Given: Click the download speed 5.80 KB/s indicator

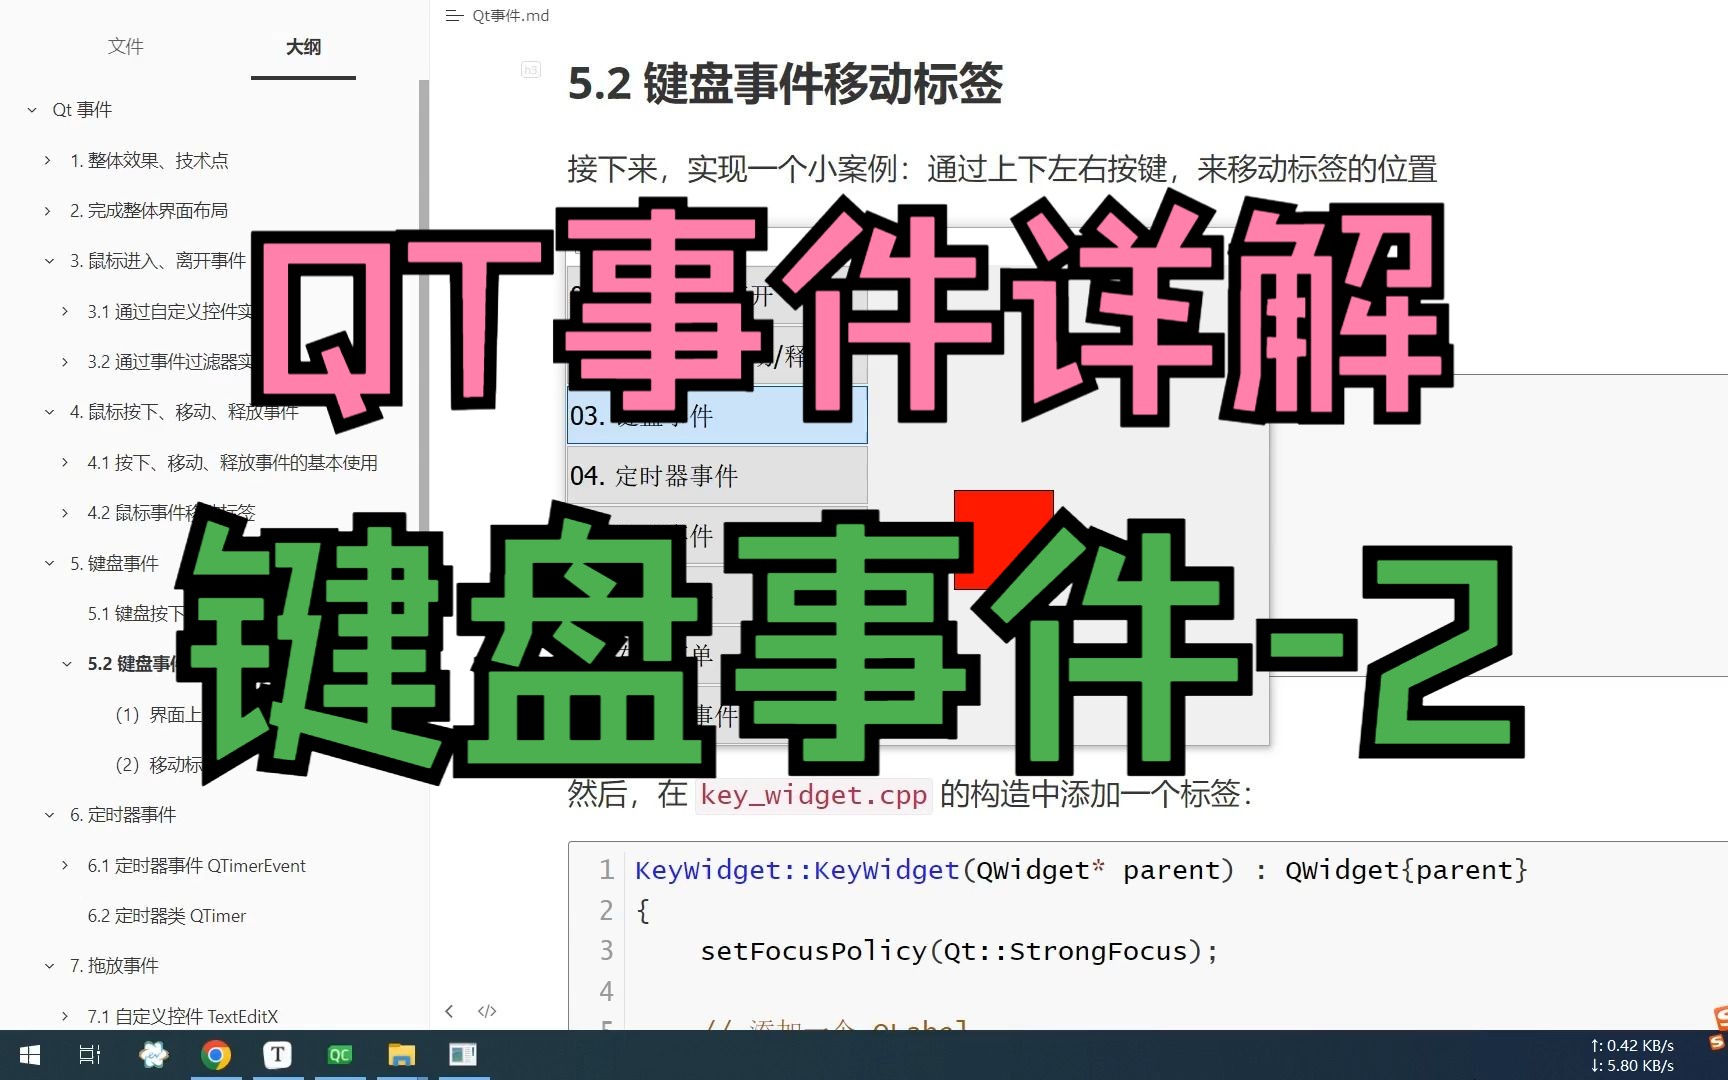Looking at the screenshot, I should click(1632, 1066).
